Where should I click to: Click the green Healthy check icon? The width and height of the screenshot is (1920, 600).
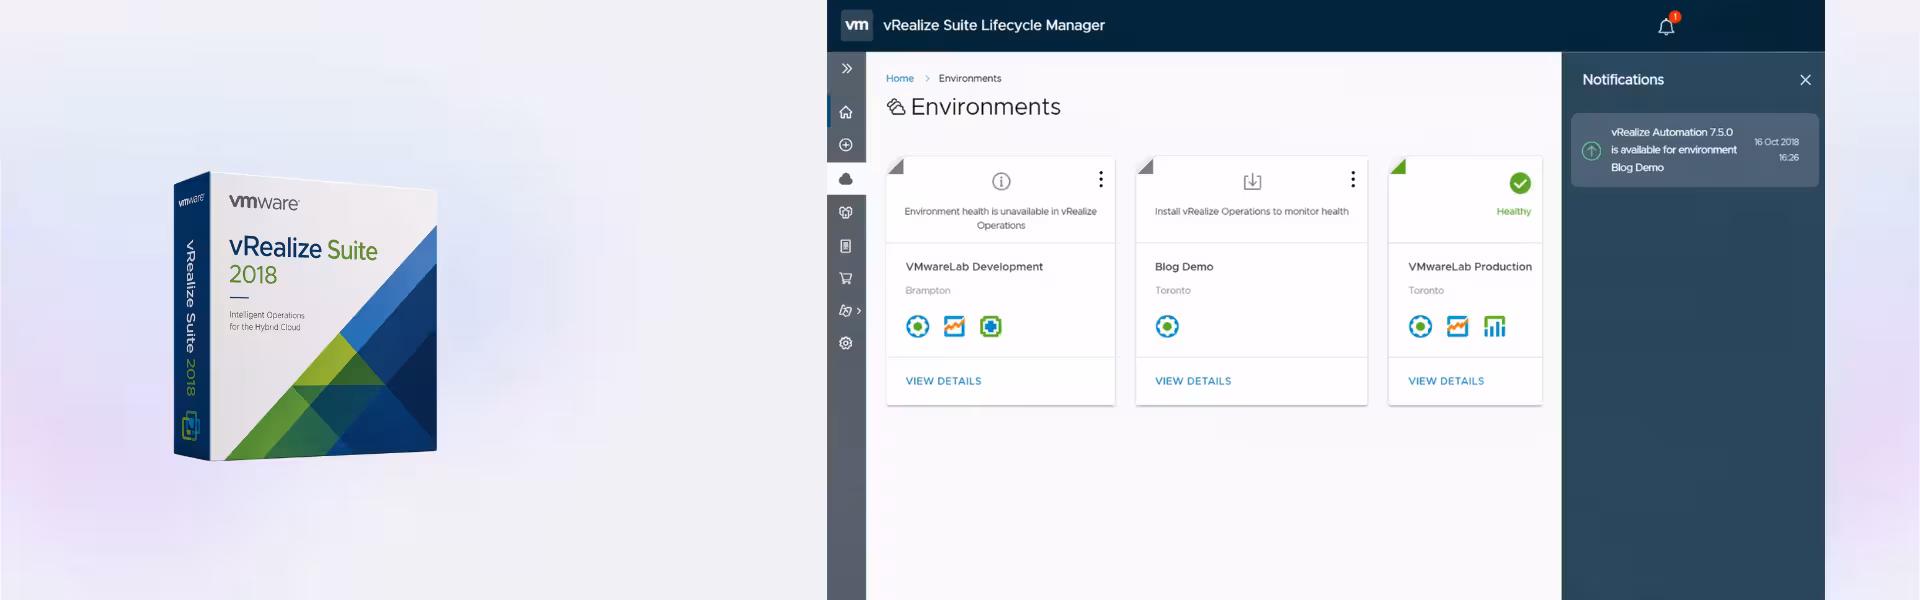coord(1520,183)
